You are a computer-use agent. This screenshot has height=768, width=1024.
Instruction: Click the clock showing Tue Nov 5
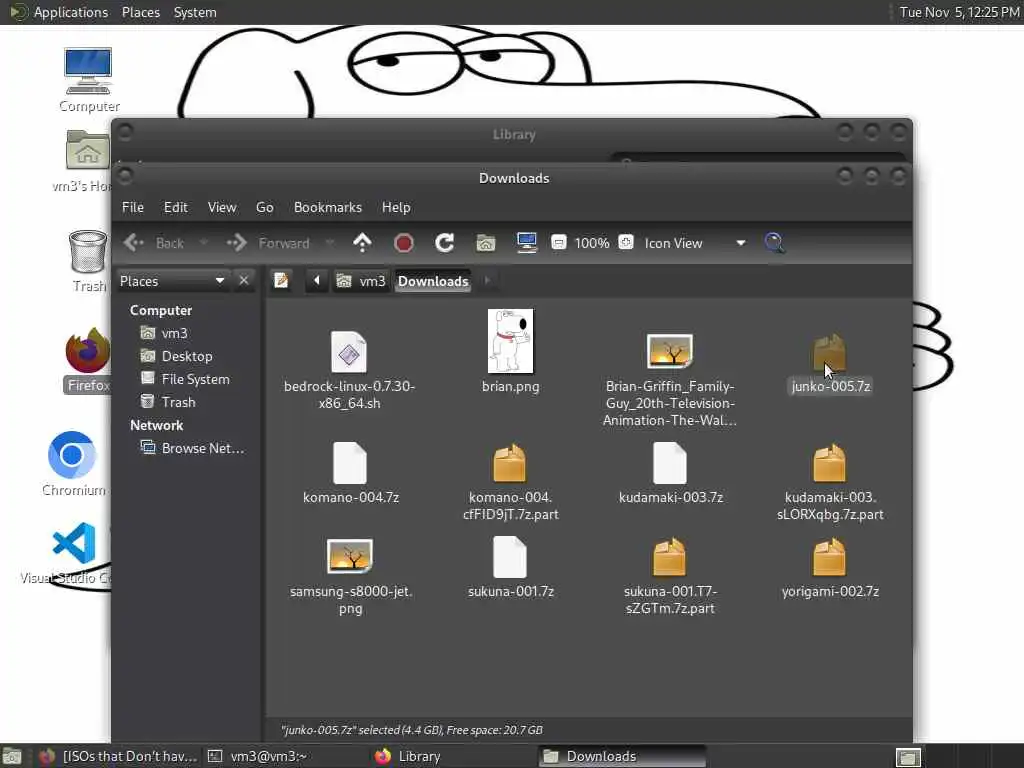point(959,12)
